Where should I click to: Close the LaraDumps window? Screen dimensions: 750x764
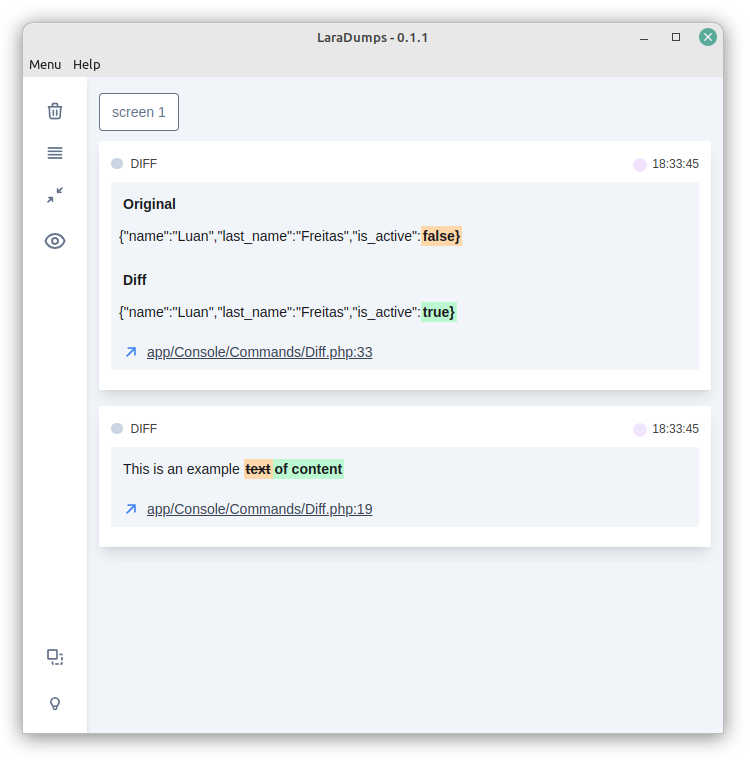tap(708, 37)
